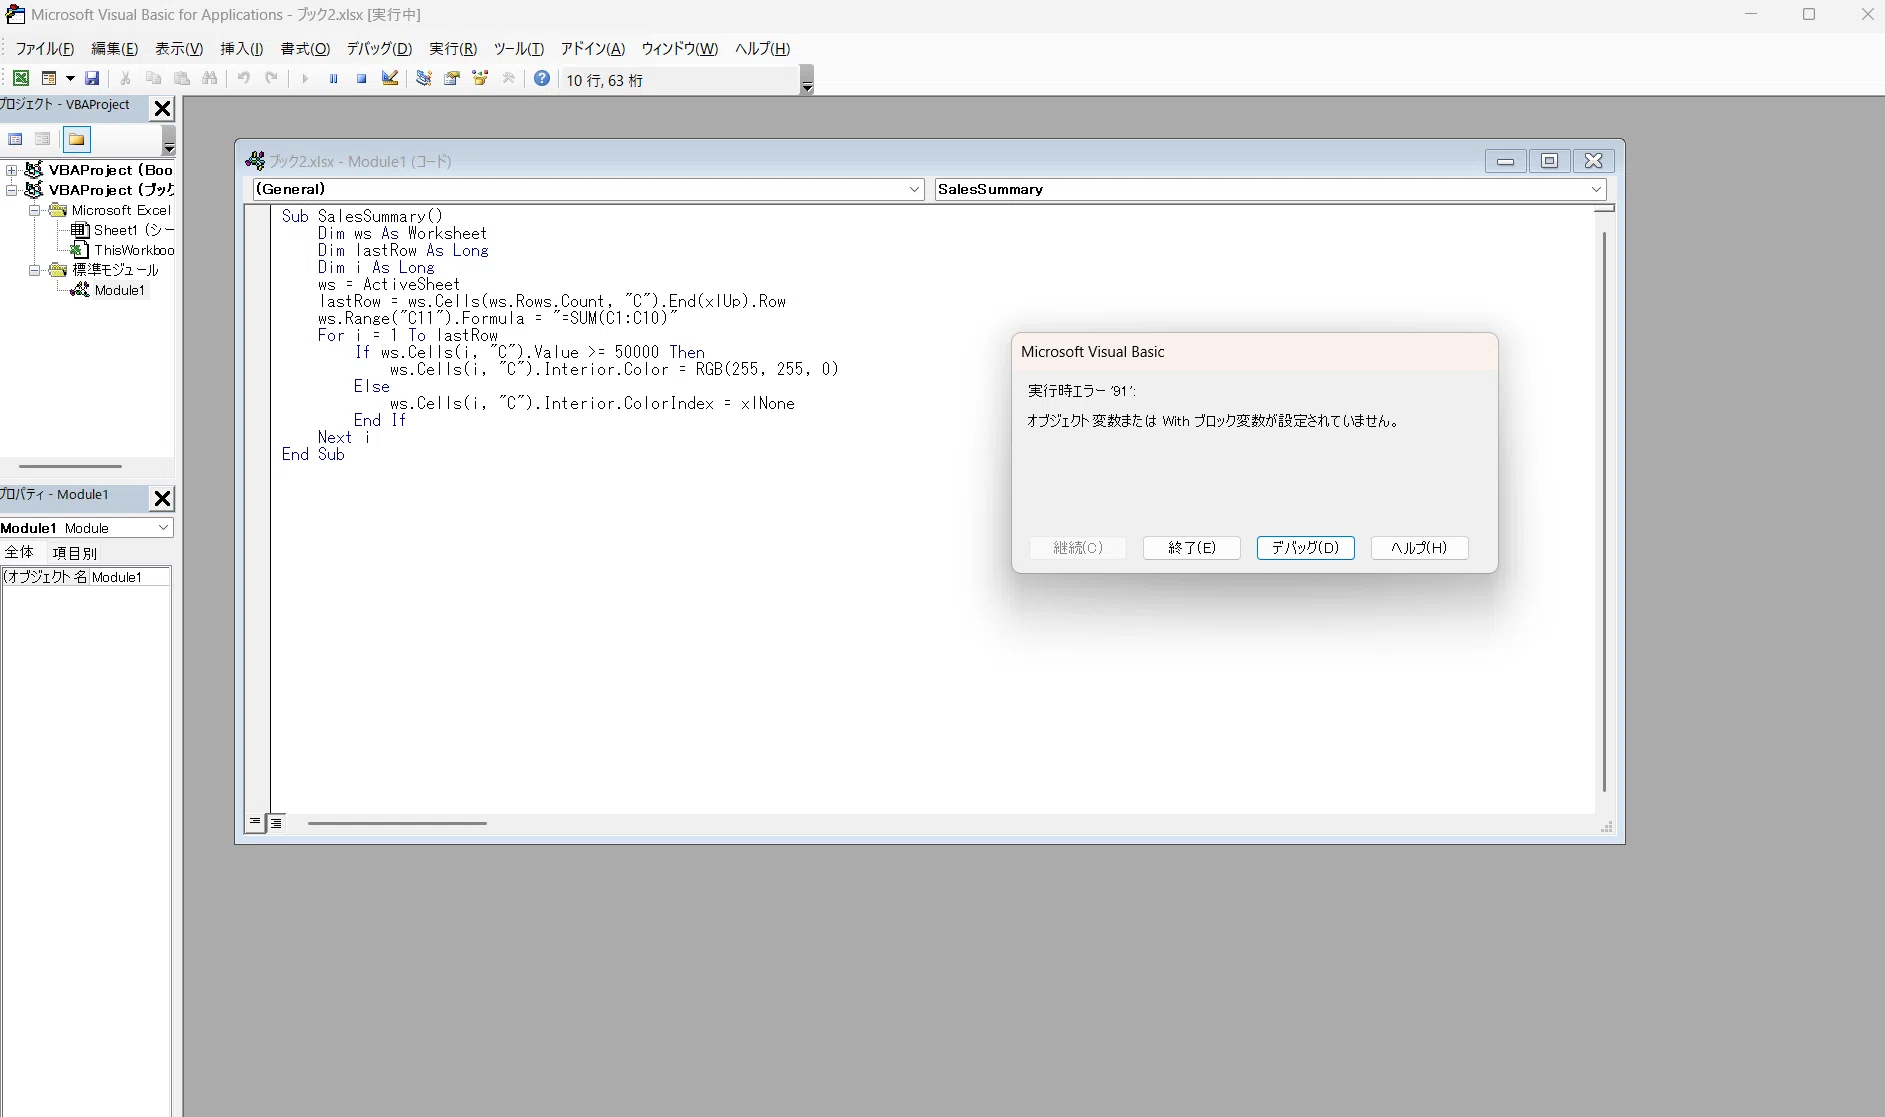Close the Project - VBAProject panel

(162, 108)
